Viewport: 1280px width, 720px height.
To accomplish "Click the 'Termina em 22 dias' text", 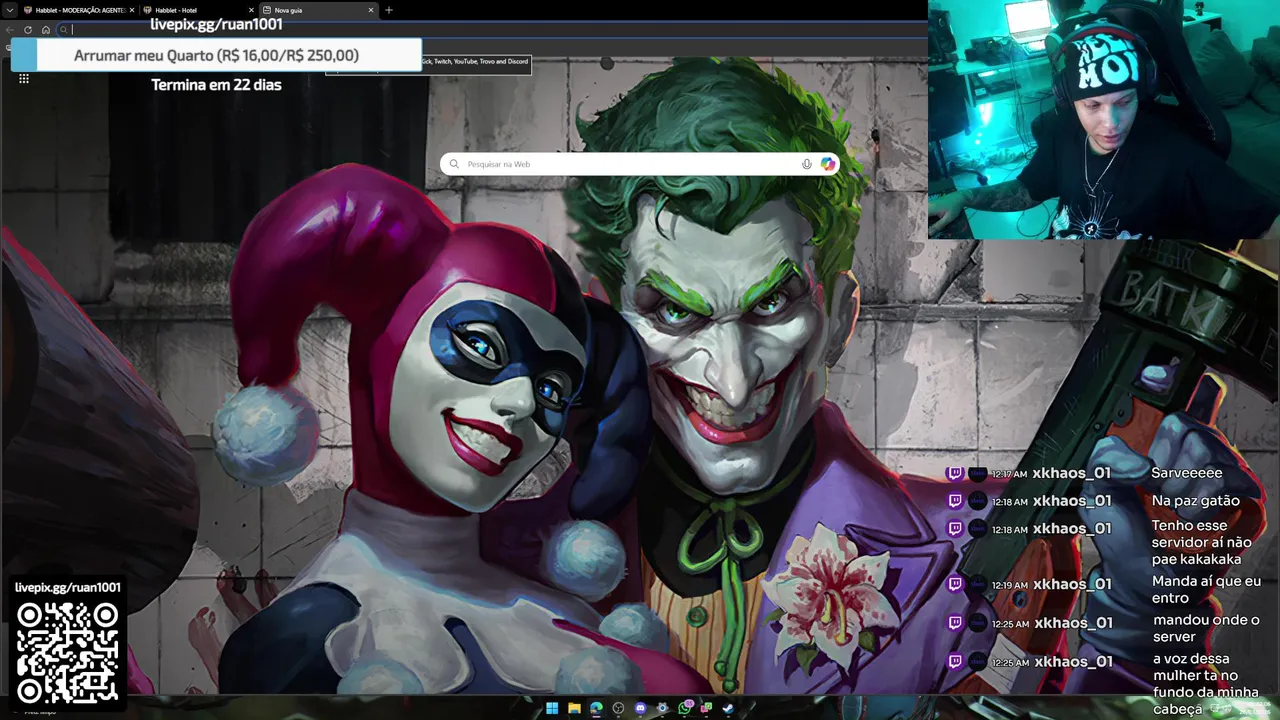I will pos(216,85).
